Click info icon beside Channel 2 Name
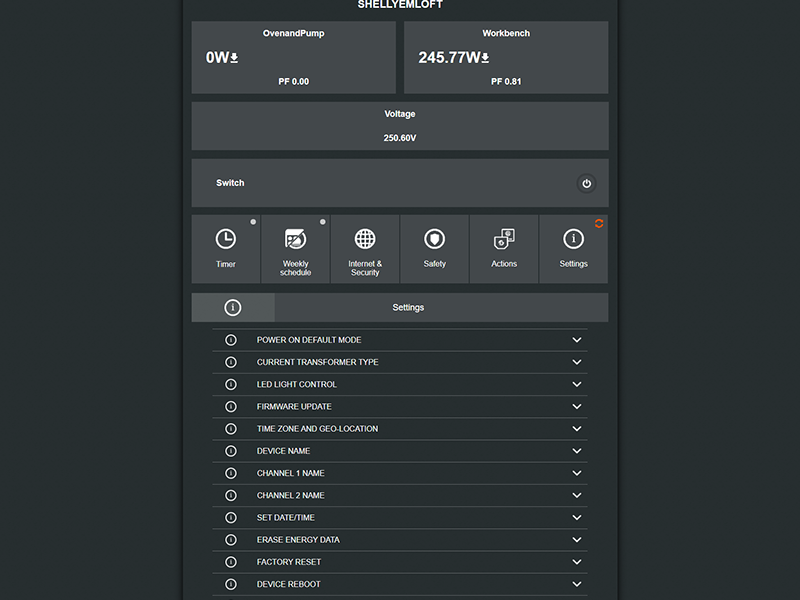Image resolution: width=800 pixels, height=600 pixels. 231,495
